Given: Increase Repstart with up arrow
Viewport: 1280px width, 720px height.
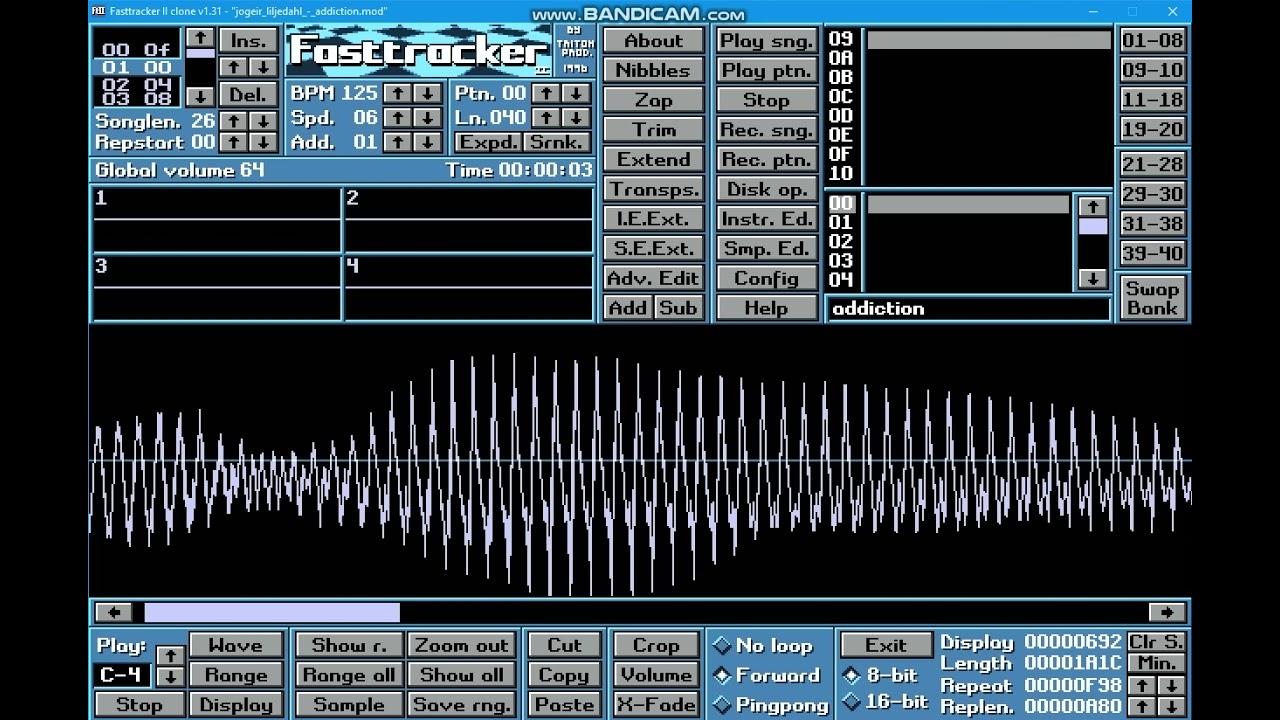Looking at the screenshot, I should pyautogui.click(x=233, y=143).
